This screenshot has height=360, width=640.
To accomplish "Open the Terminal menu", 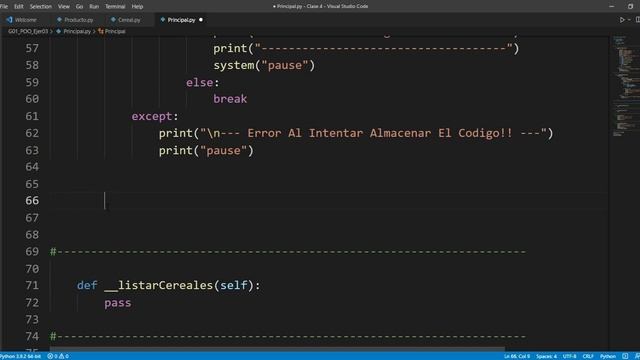I will 115,7.
